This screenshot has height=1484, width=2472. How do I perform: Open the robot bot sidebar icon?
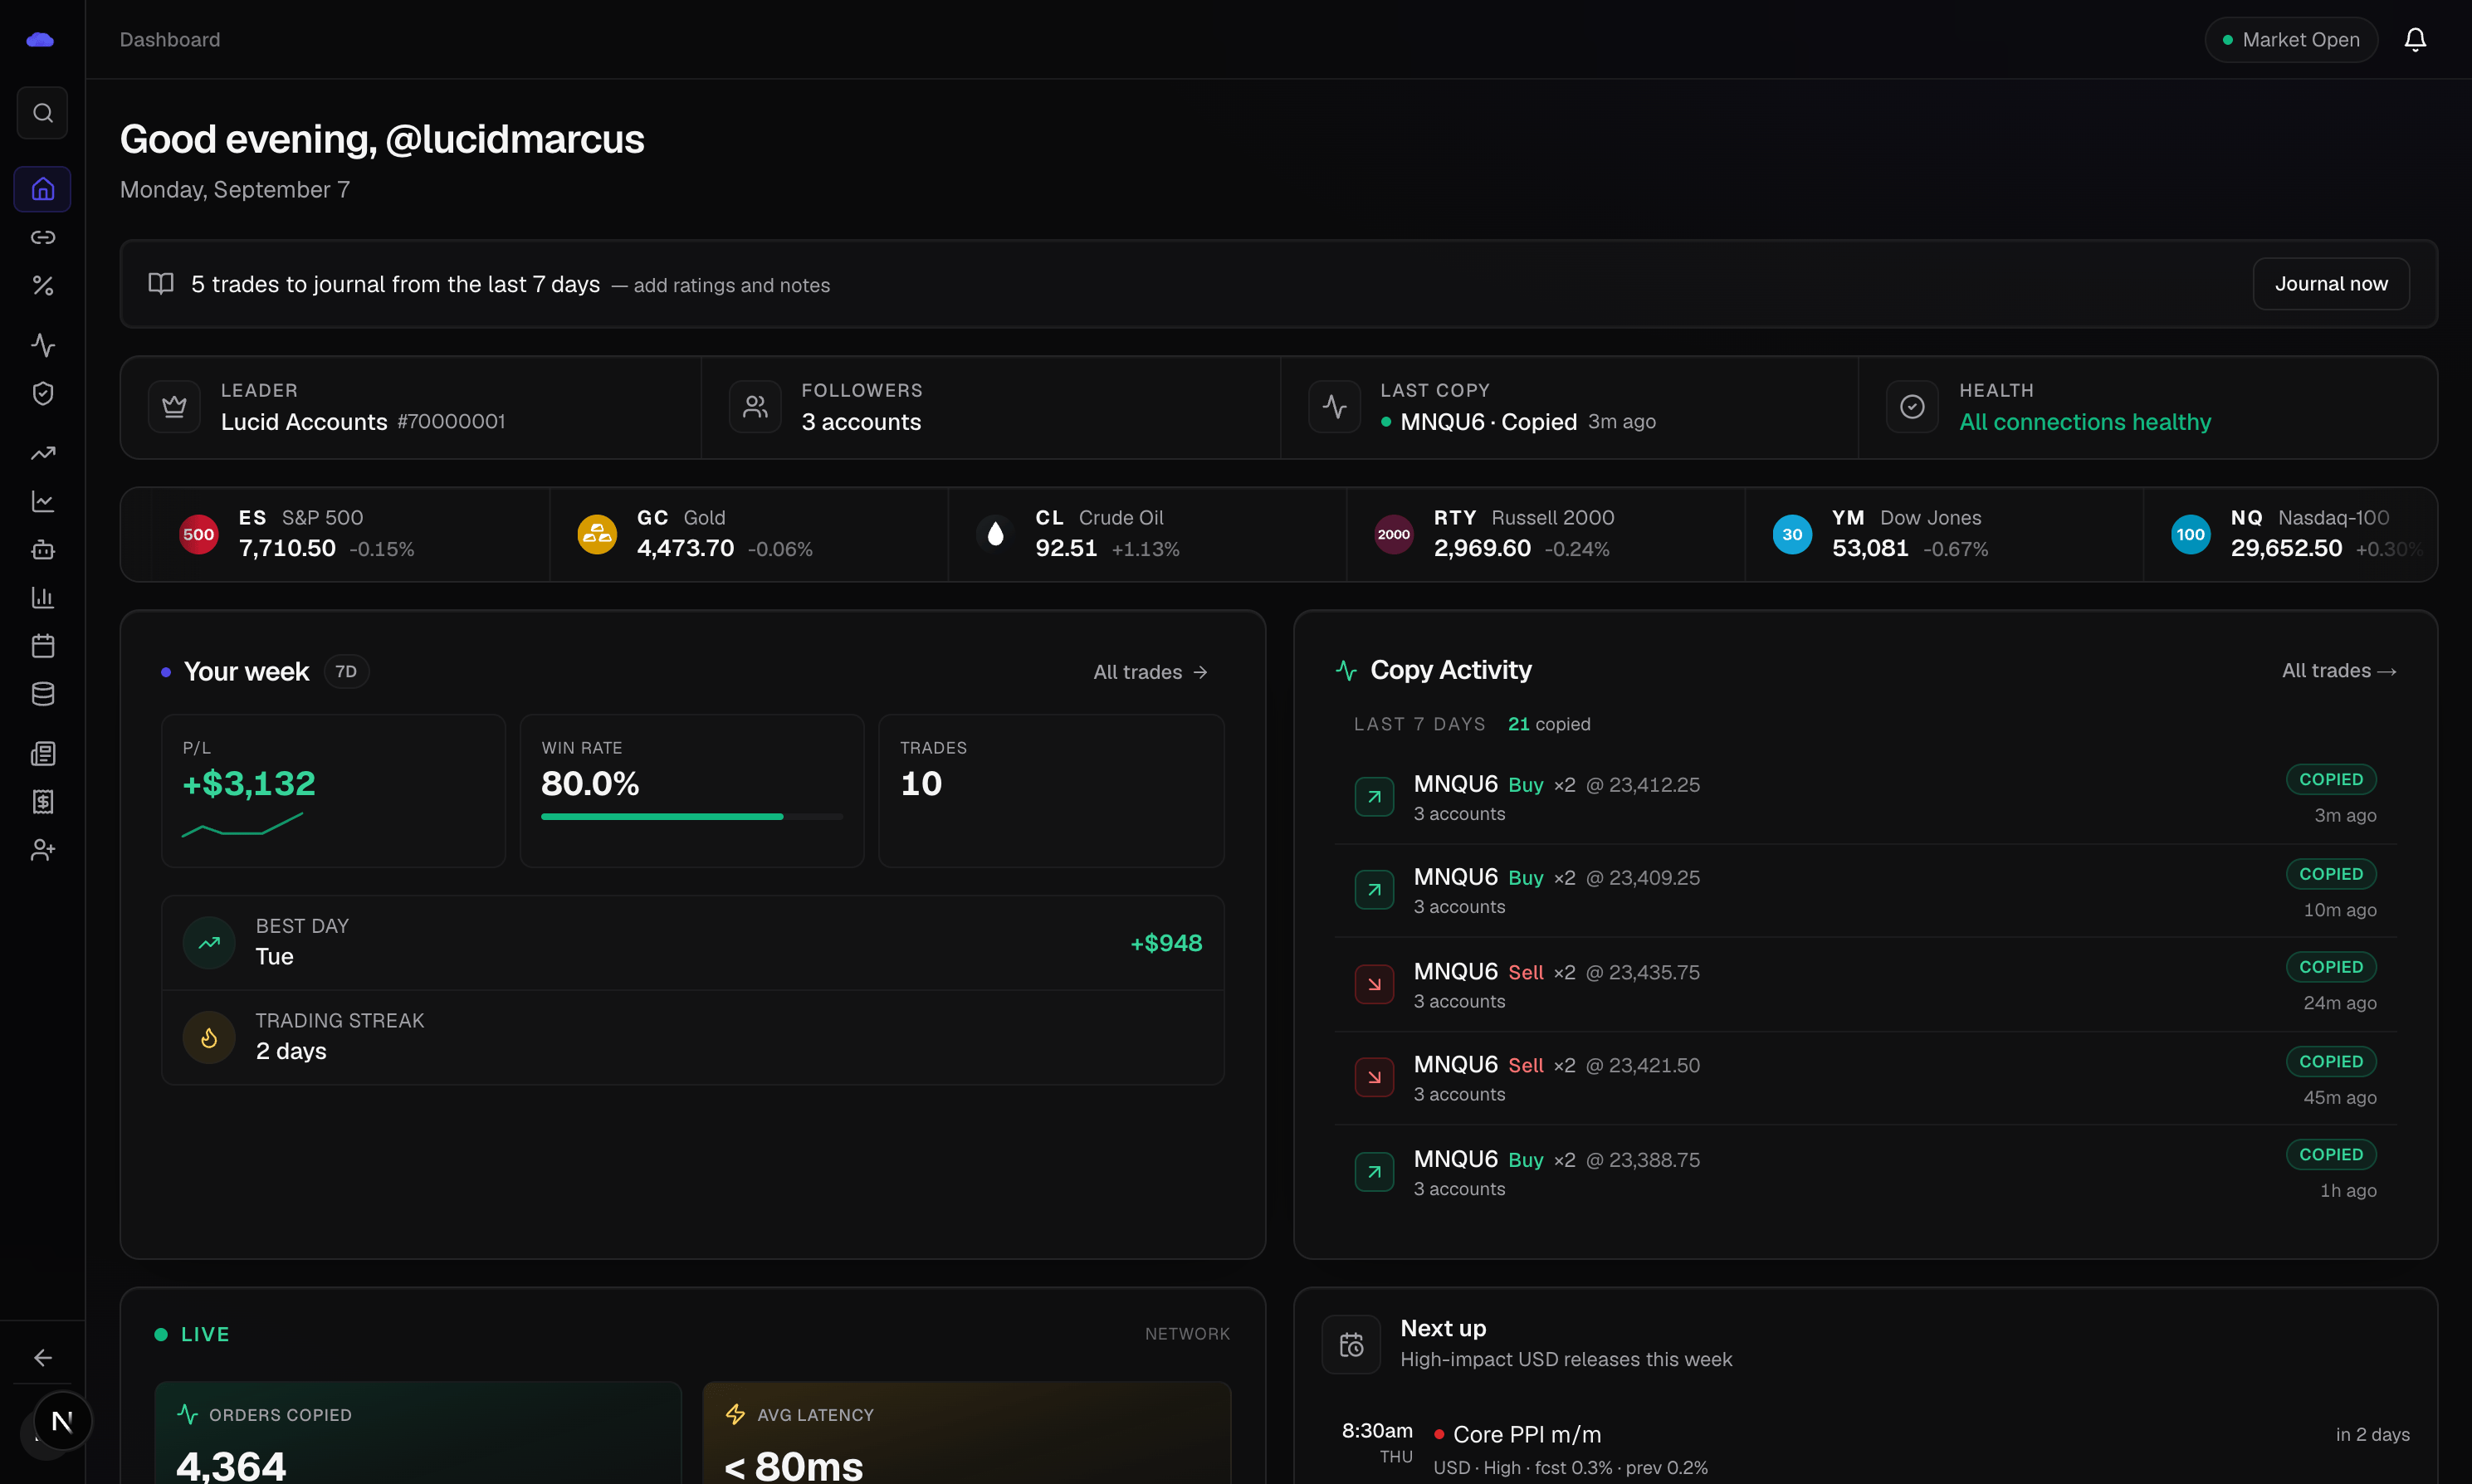click(42, 549)
